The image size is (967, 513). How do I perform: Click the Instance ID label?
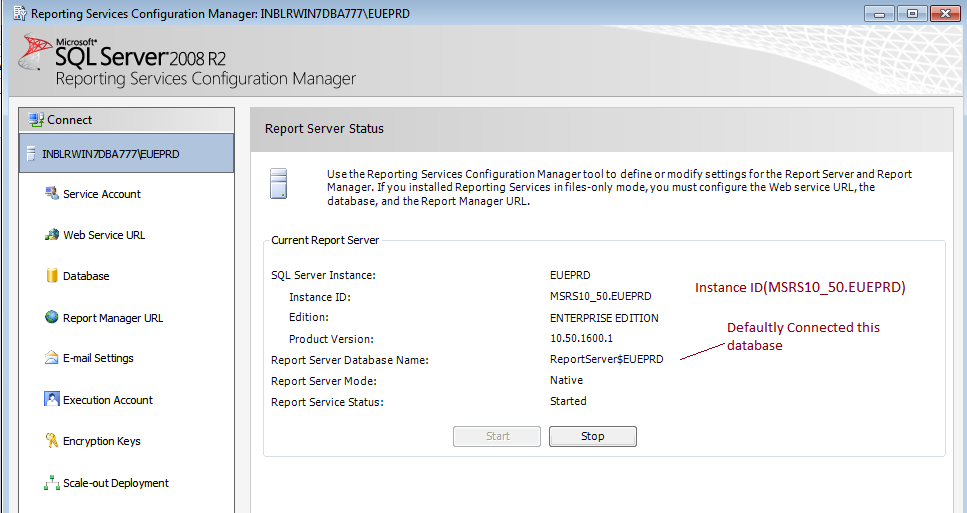319,297
